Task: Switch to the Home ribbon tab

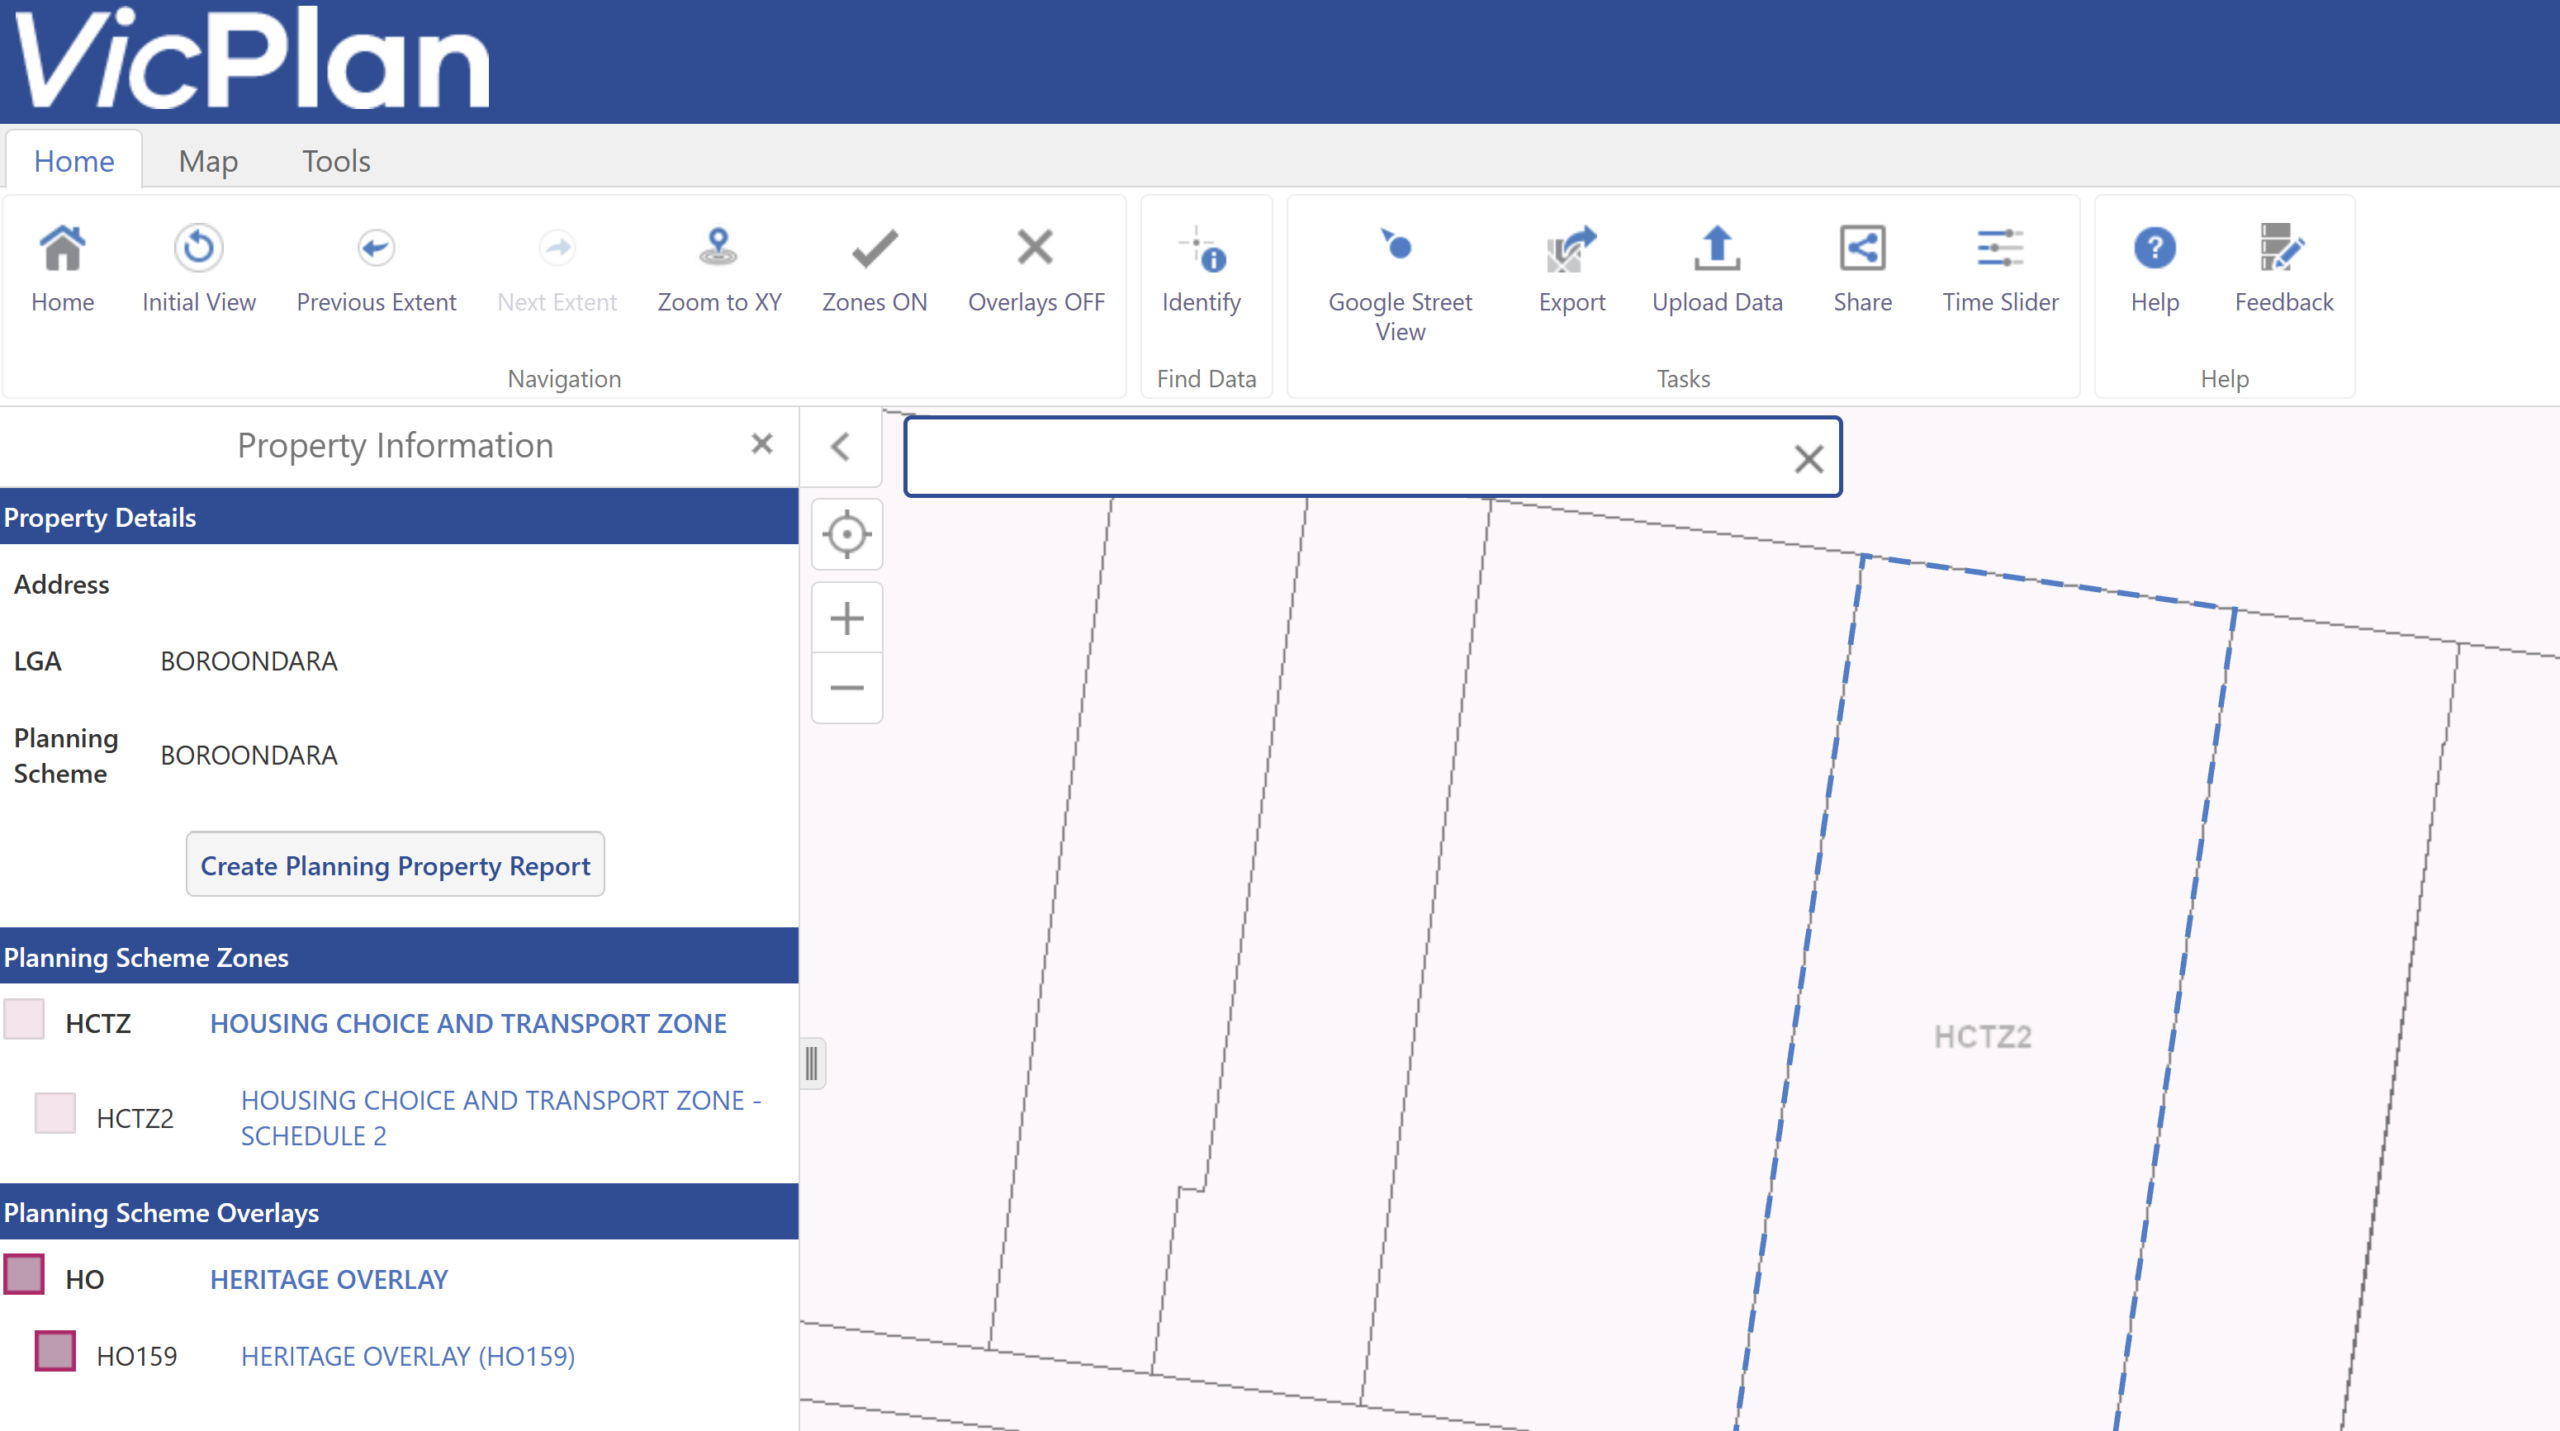Action: click(74, 160)
